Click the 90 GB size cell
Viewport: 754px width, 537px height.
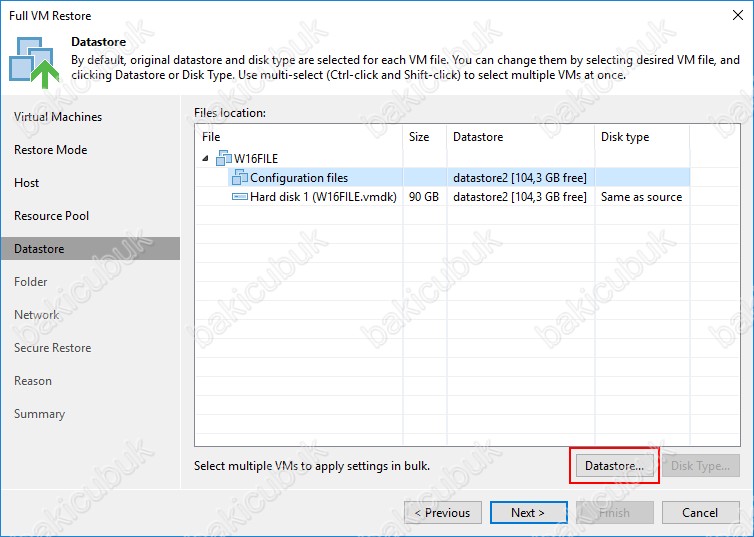pyautogui.click(x=424, y=197)
